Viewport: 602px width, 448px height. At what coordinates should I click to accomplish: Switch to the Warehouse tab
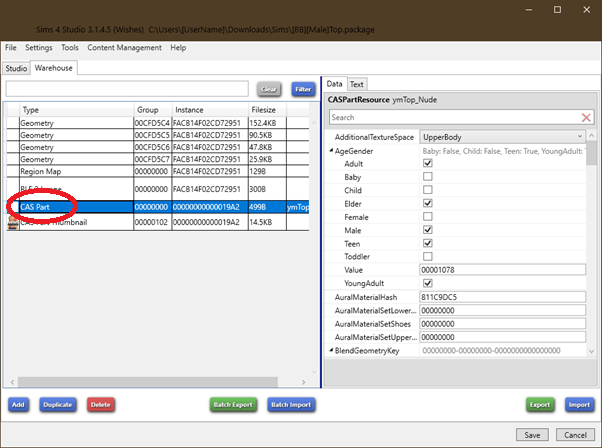54,68
